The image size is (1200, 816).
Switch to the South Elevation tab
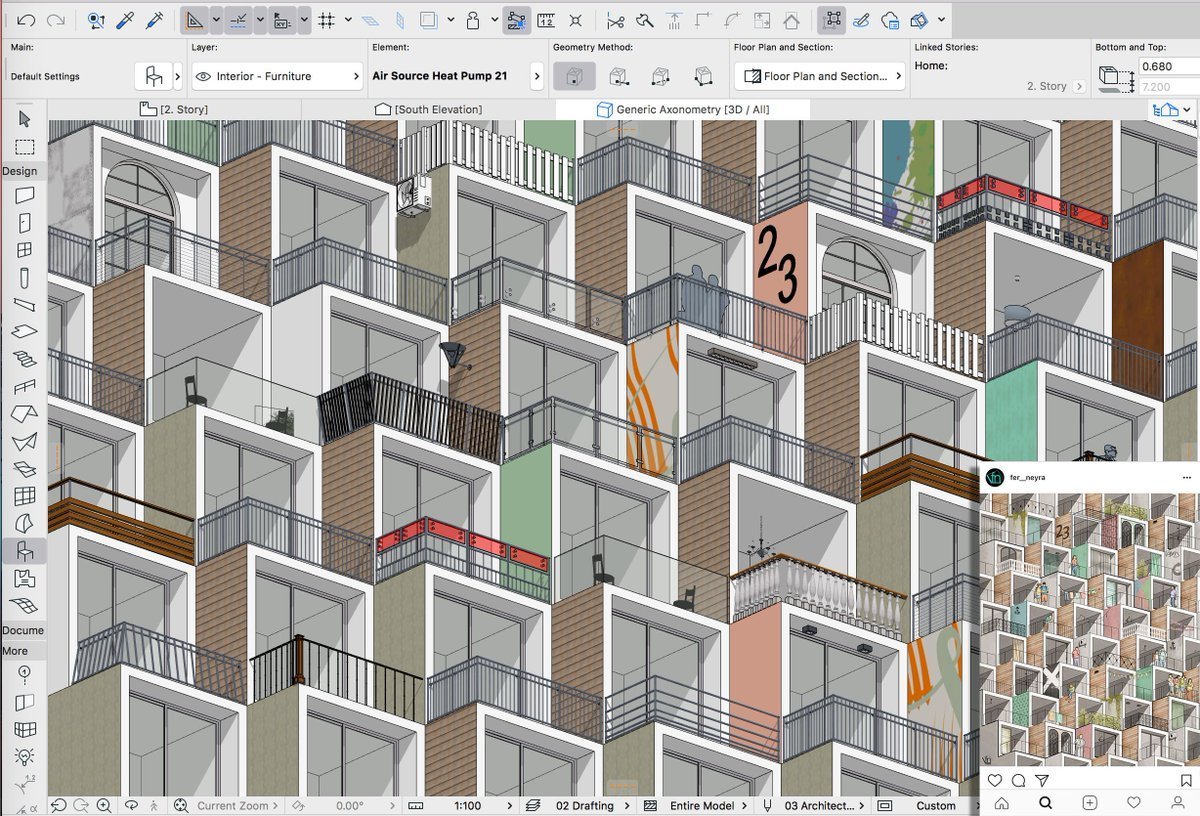[427, 109]
